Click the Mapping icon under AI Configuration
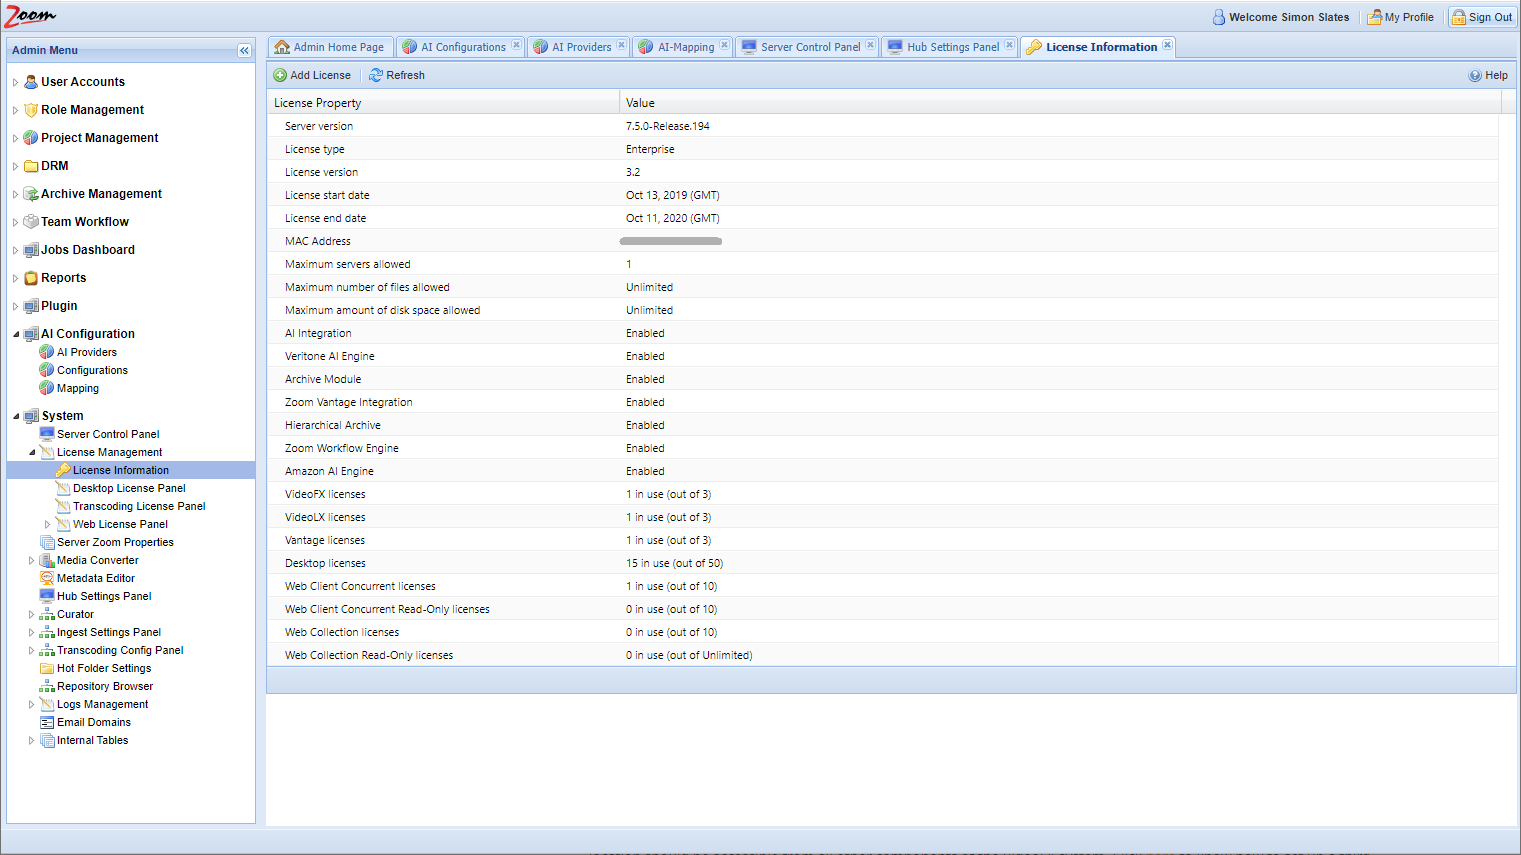The image size is (1521, 855). 47,388
